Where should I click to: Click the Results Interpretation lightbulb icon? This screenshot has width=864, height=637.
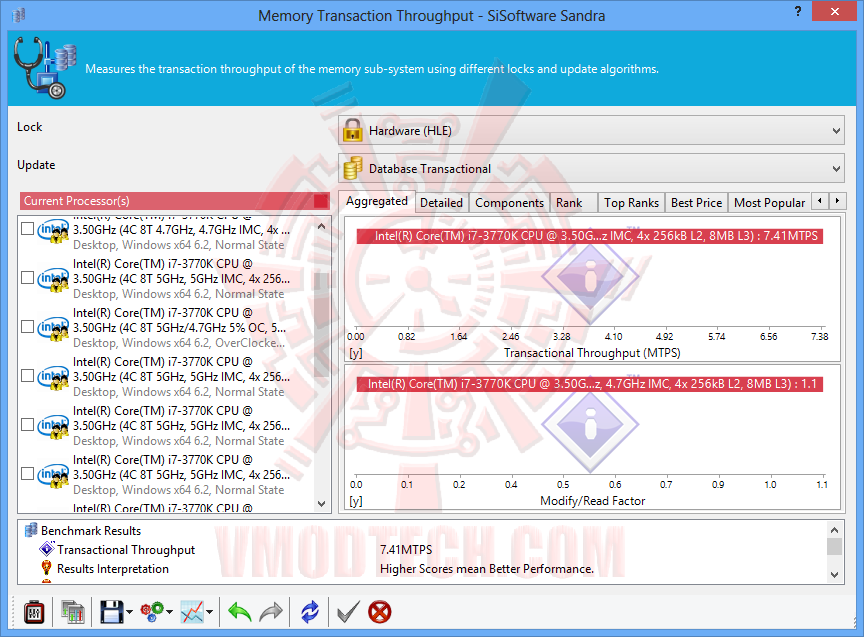coord(46,568)
